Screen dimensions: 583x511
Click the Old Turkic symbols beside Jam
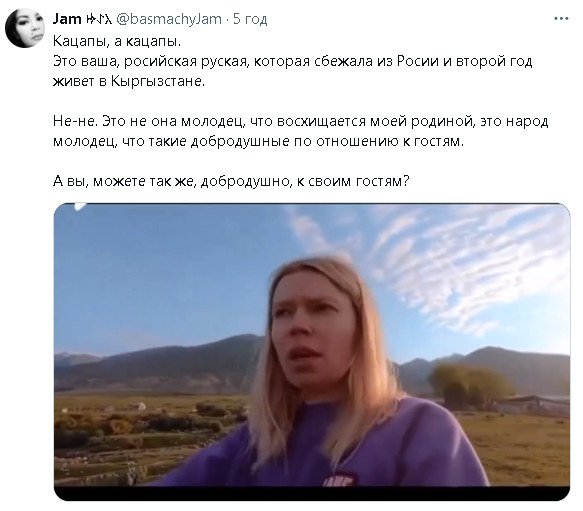pos(98,19)
